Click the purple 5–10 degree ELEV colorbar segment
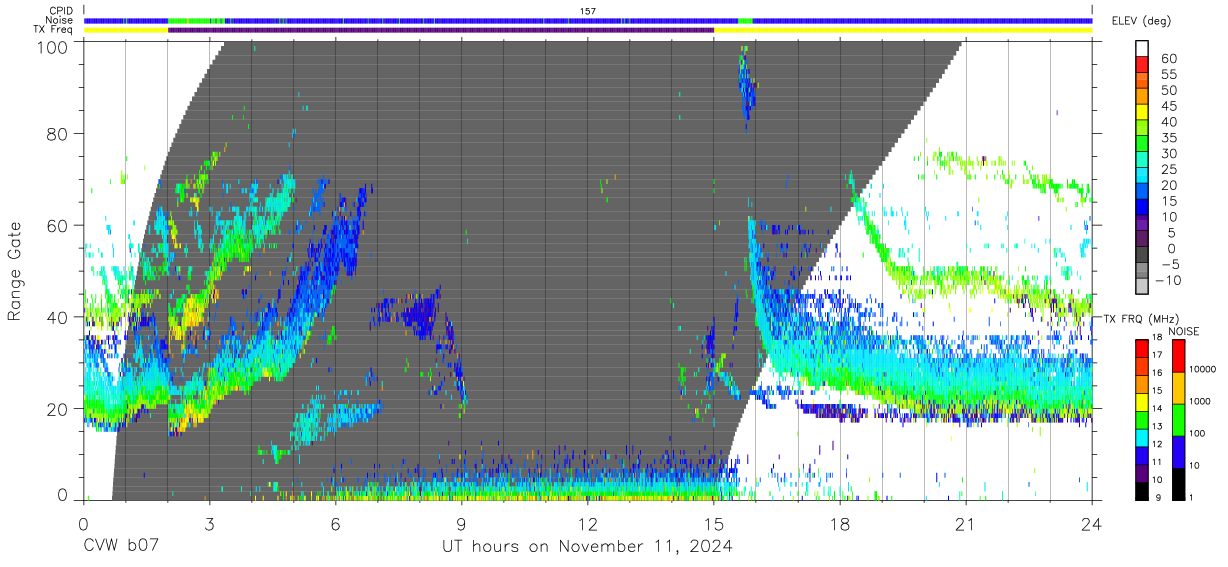1228x567 pixels. [1143, 225]
